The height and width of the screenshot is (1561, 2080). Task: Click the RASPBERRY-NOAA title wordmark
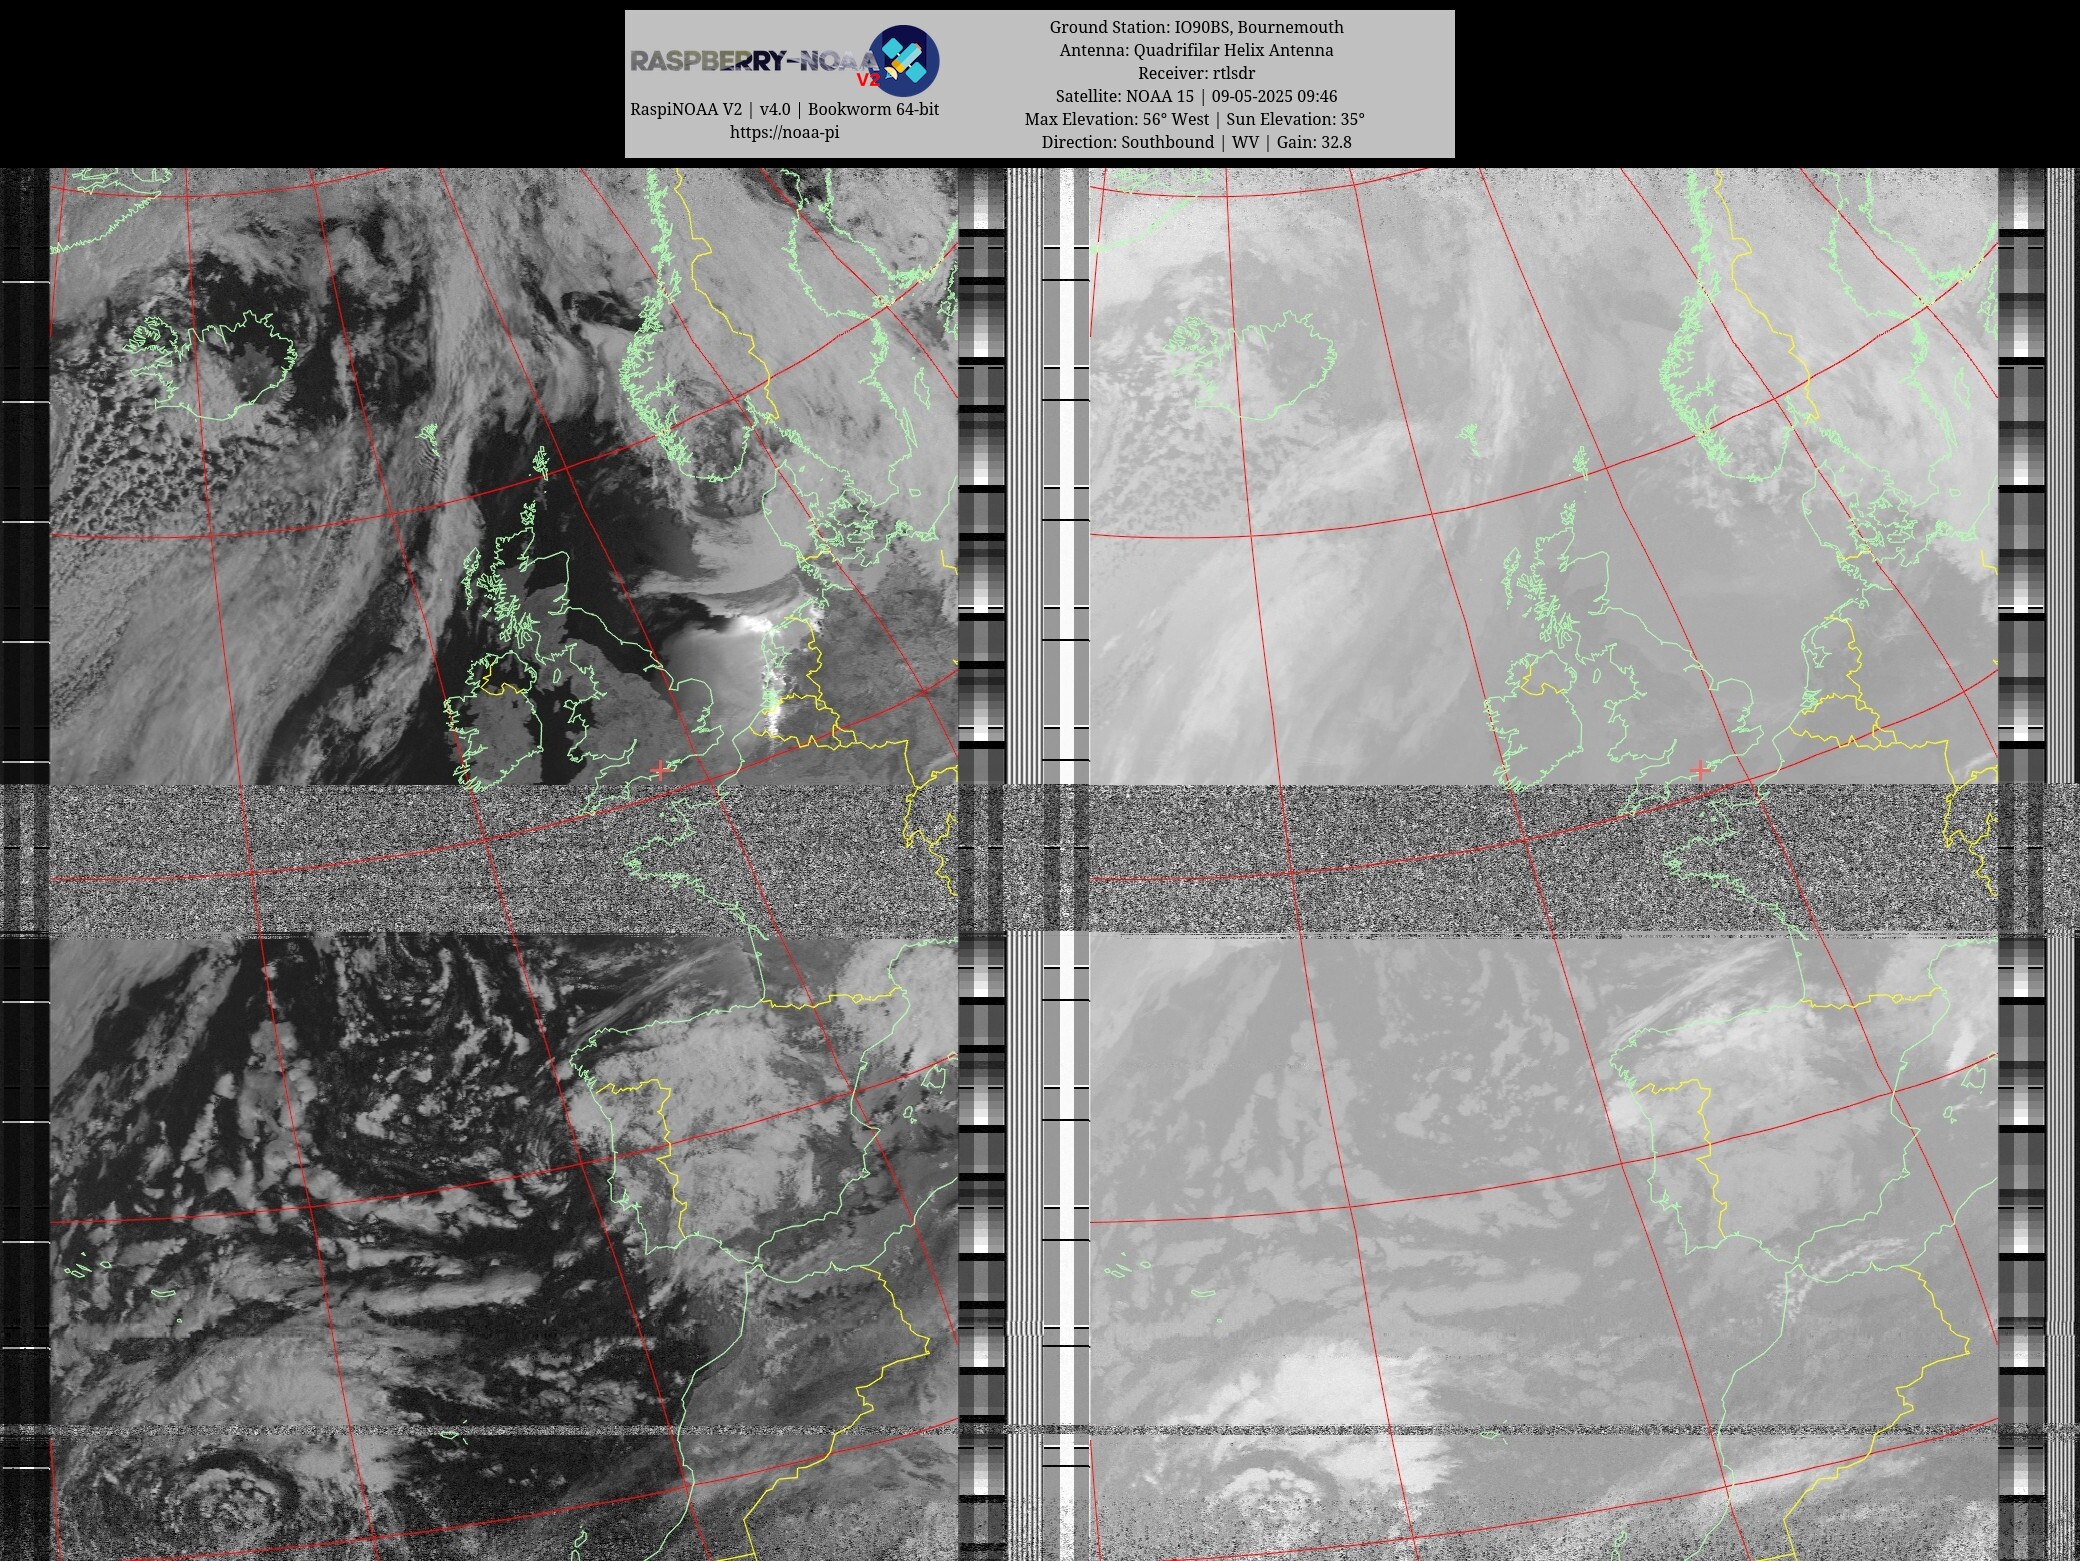755,62
